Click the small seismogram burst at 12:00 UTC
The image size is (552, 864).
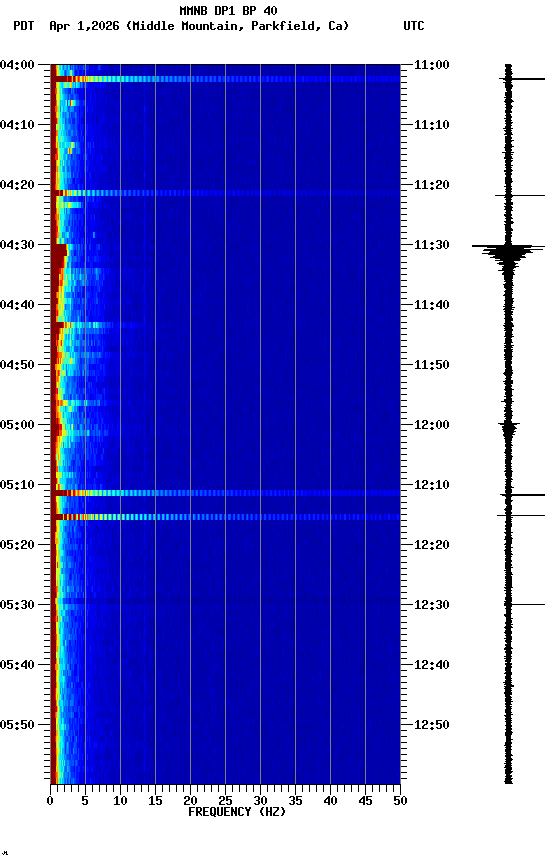(x=508, y=428)
